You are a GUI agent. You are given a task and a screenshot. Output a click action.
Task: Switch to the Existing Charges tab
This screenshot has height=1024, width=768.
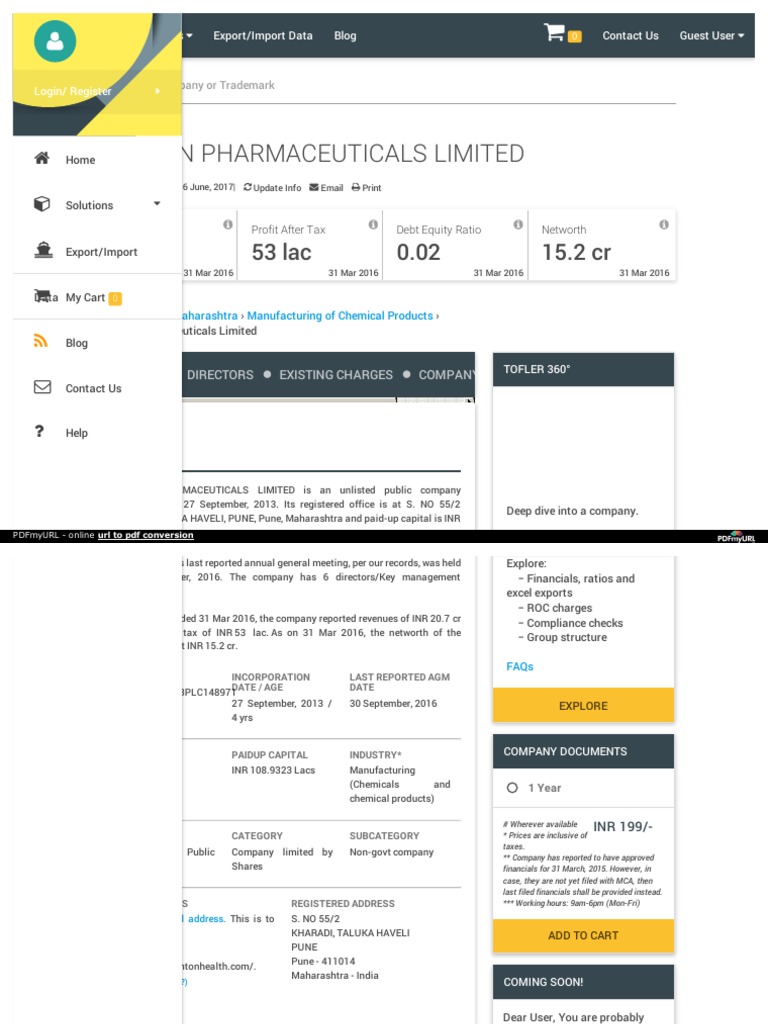click(336, 375)
